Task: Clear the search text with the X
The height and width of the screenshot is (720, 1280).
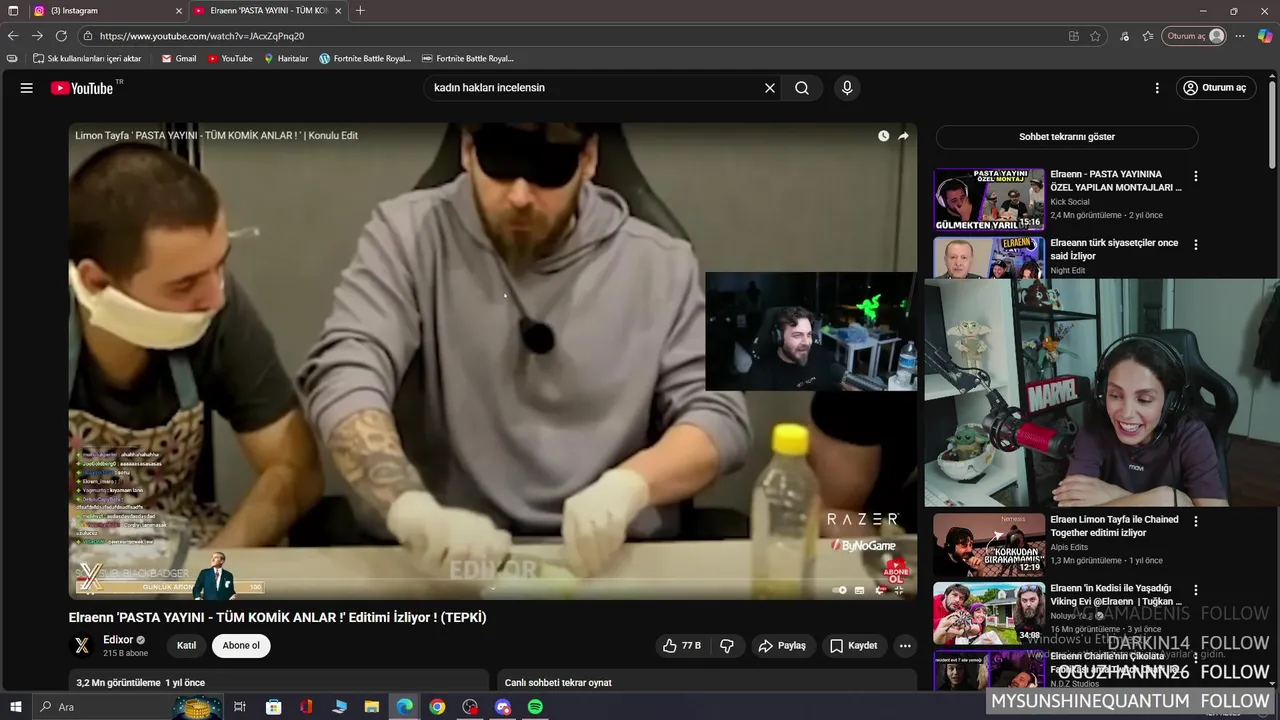Action: click(x=770, y=88)
